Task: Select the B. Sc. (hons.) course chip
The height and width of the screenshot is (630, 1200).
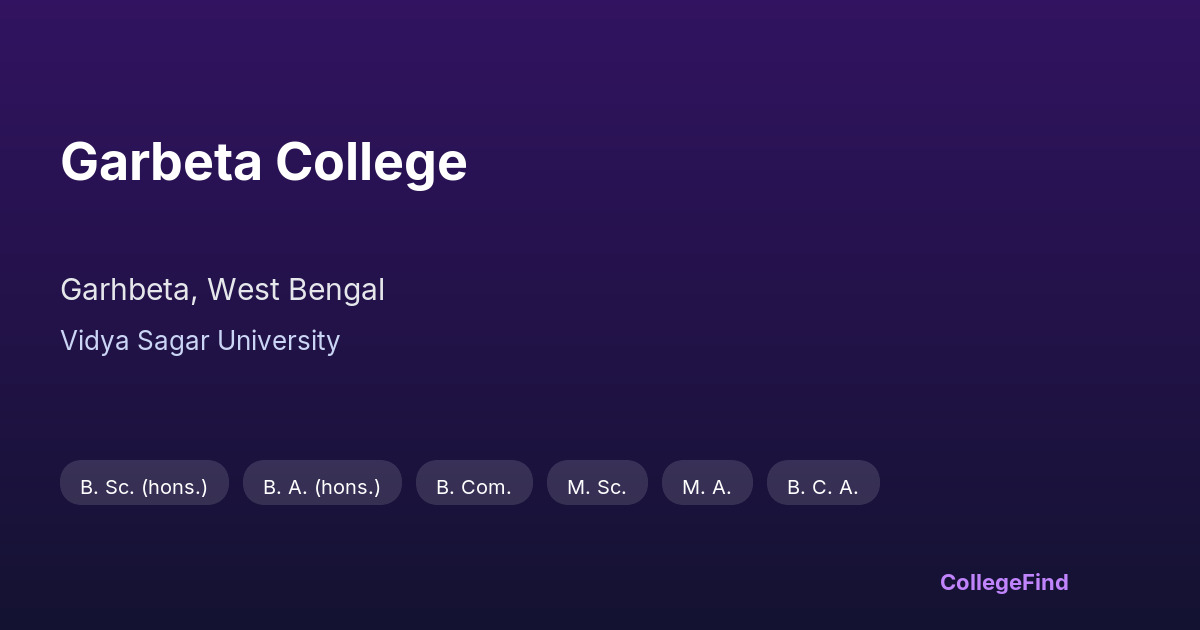Action: (x=144, y=487)
